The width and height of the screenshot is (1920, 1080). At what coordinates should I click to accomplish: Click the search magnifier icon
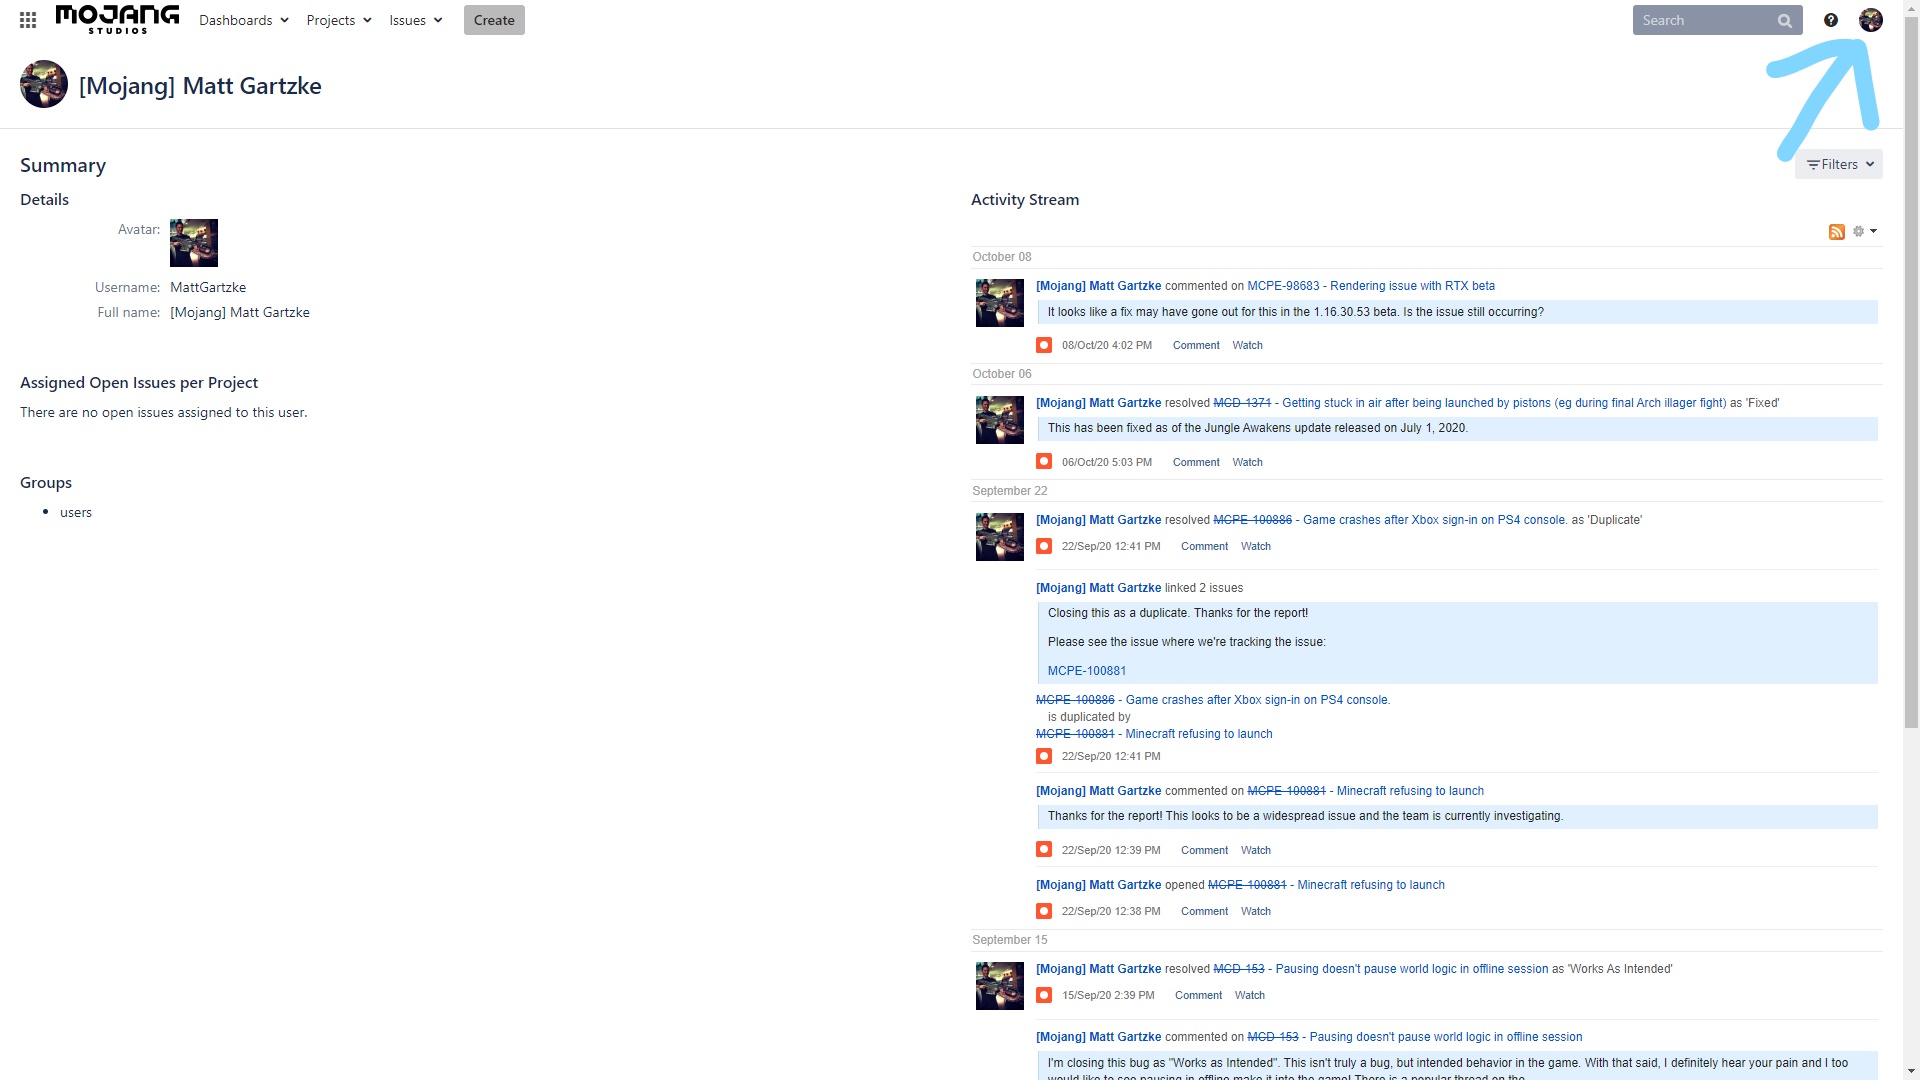click(x=1785, y=21)
